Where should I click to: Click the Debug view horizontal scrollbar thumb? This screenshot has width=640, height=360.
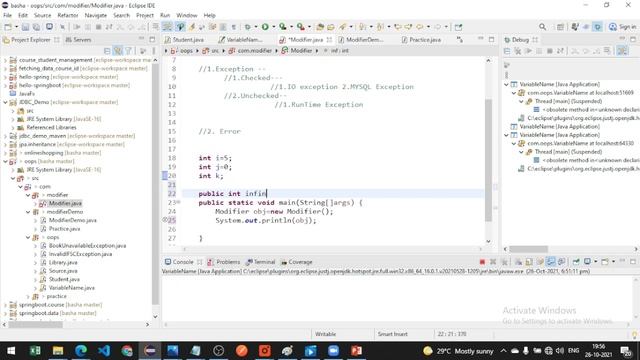(x=528, y=249)
